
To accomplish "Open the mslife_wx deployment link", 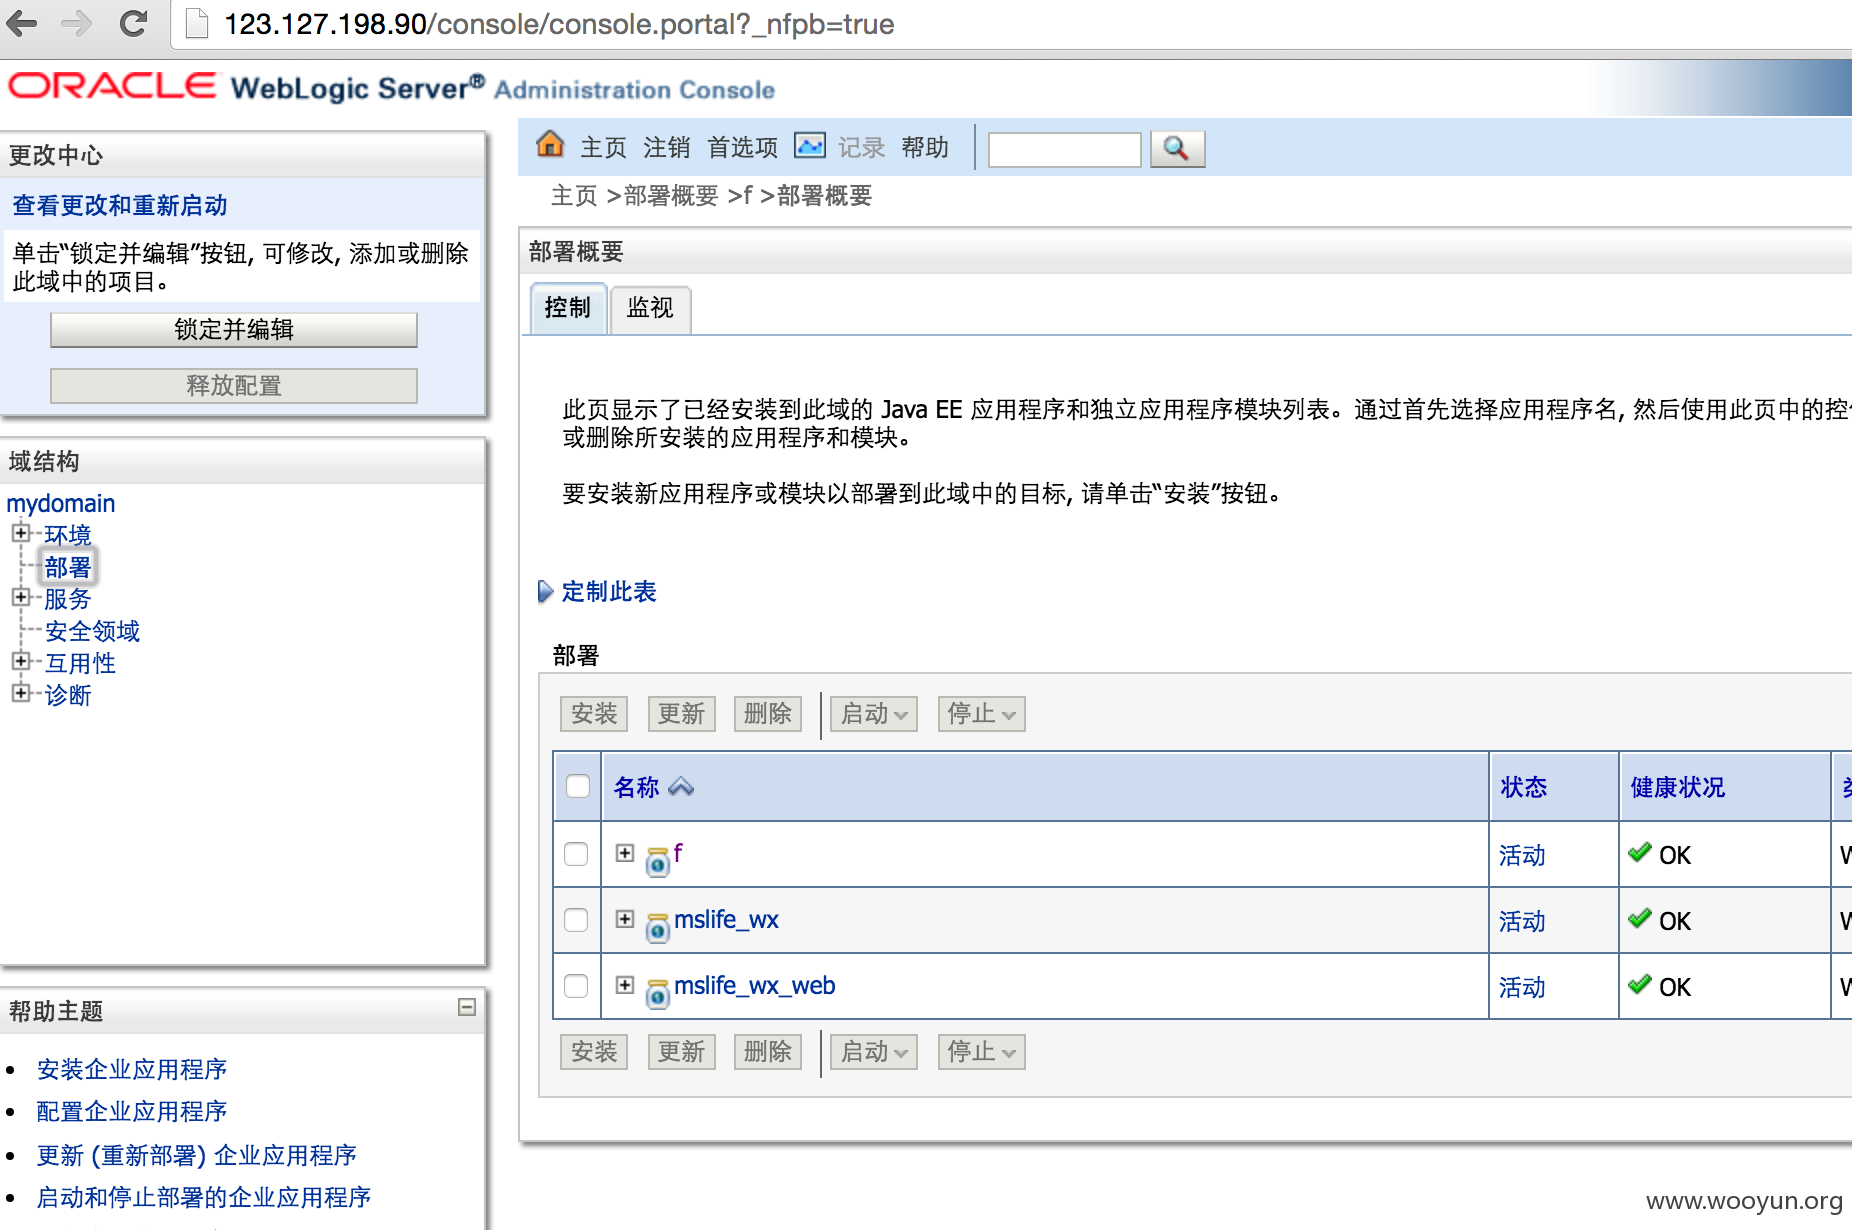I will coord(726,920).
